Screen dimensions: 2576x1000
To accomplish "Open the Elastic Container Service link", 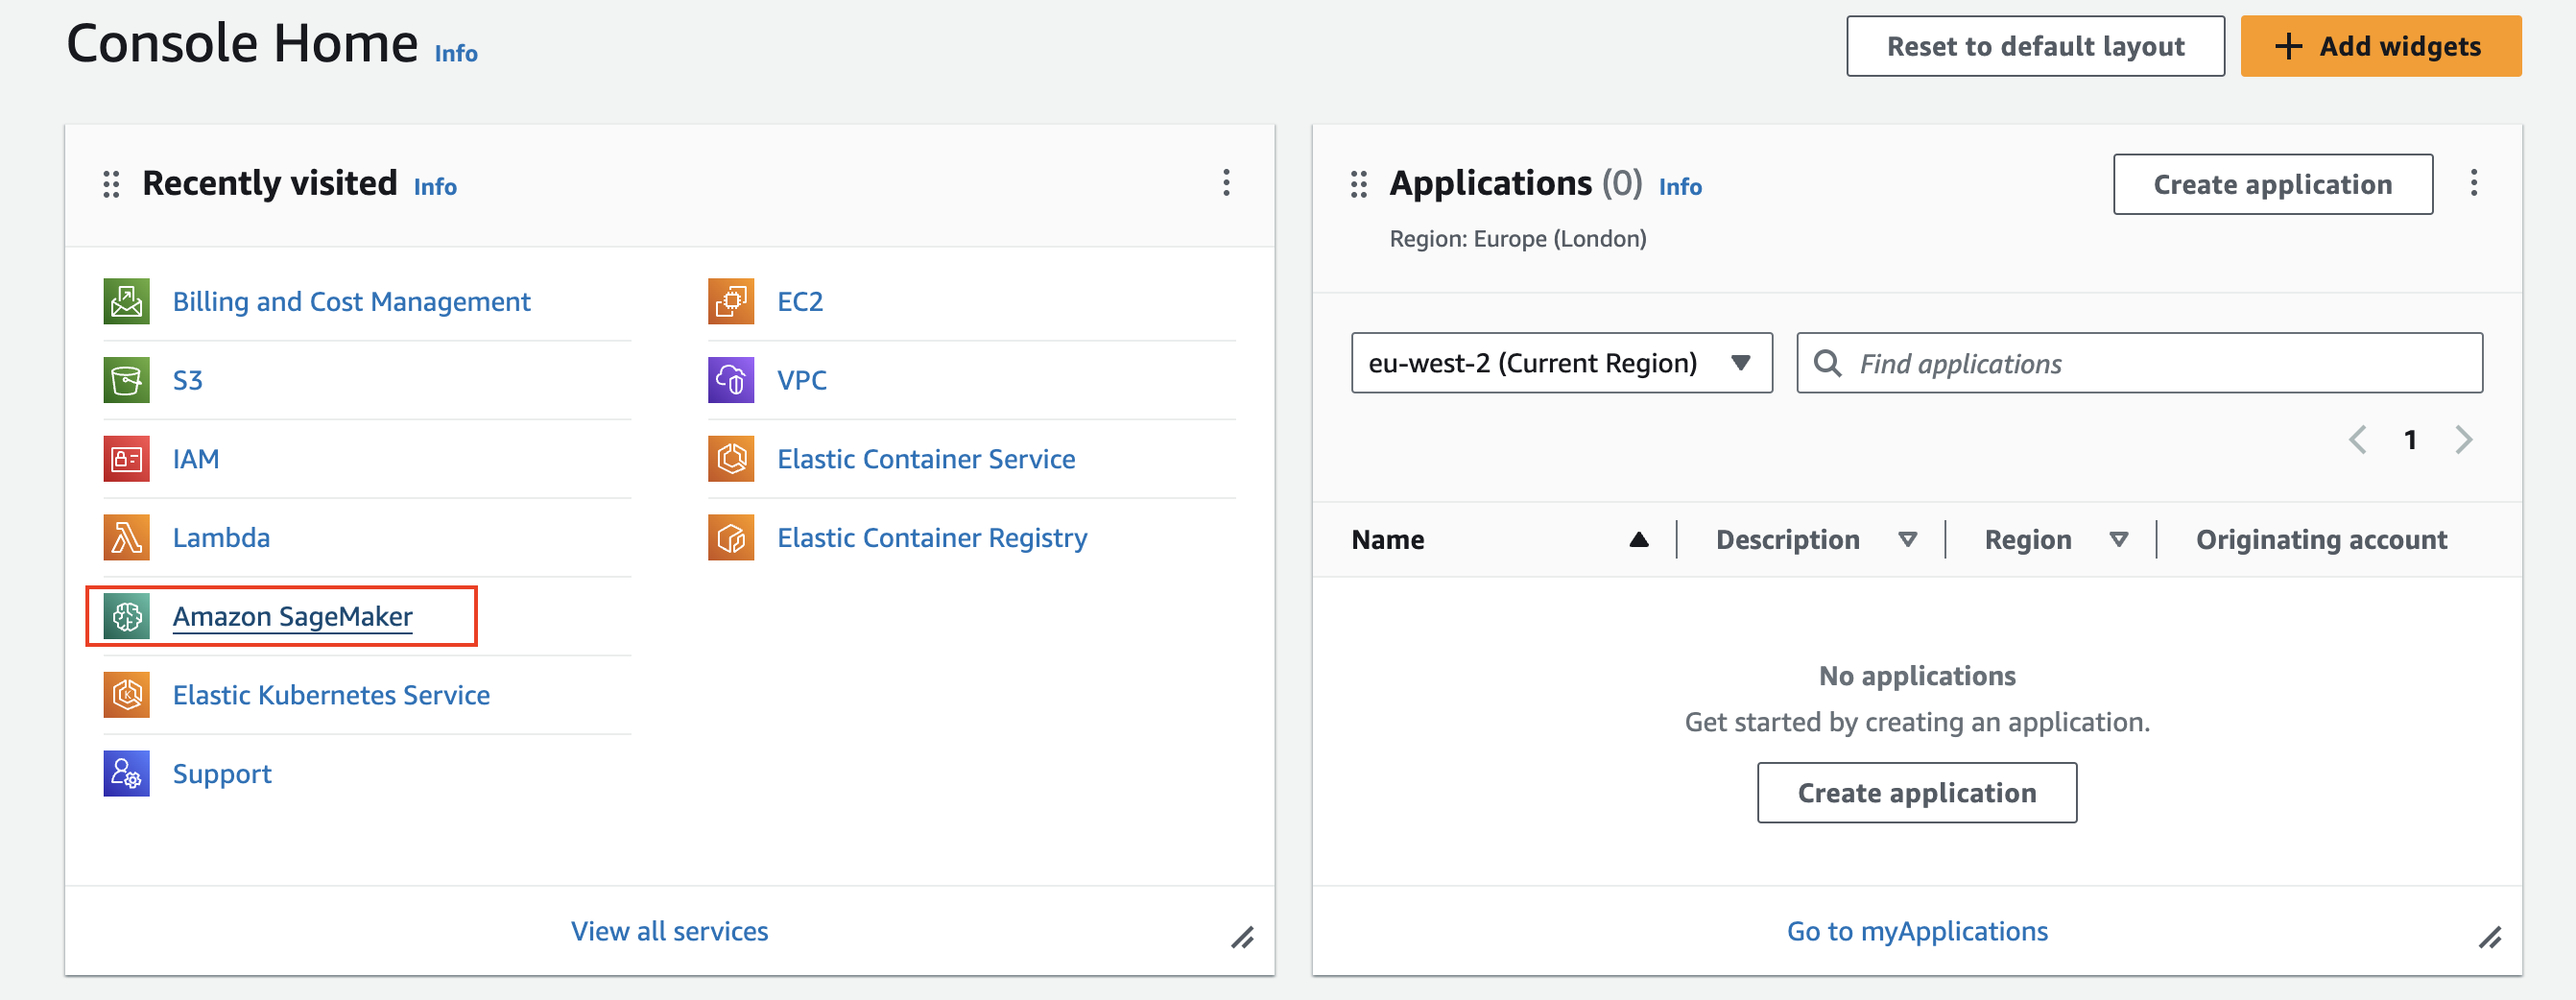I will (x=926, y=459).
